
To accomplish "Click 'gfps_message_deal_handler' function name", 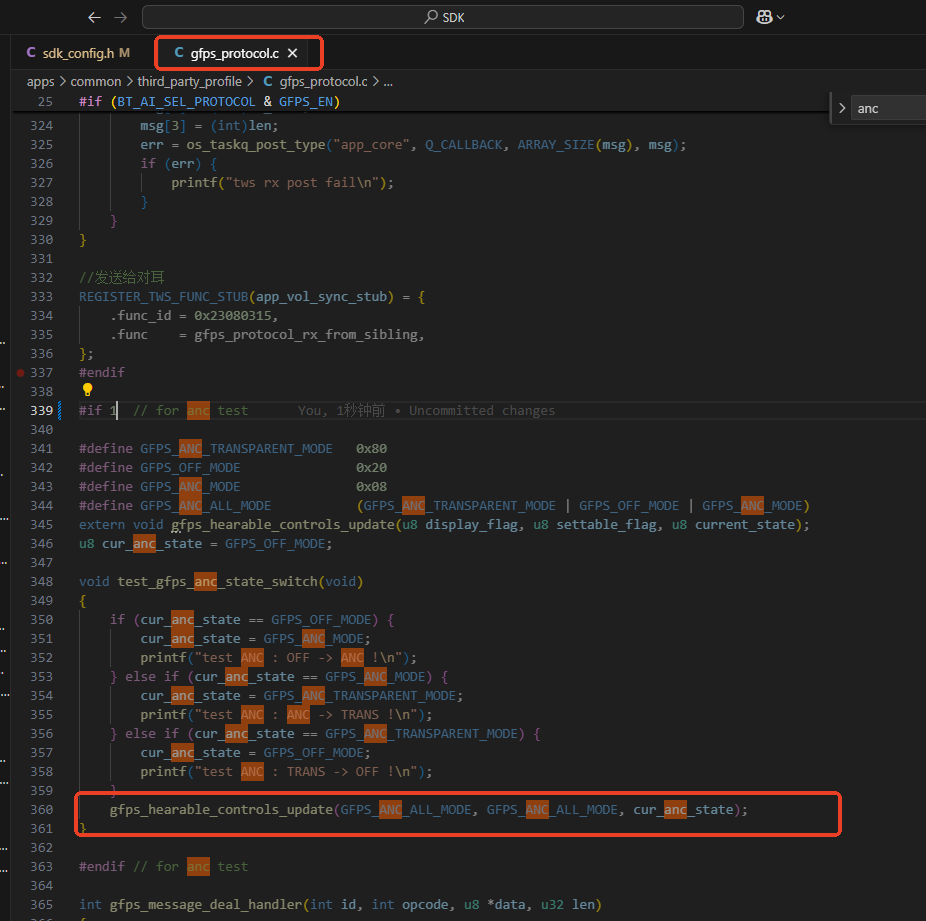I will click(x=206, y=904).
